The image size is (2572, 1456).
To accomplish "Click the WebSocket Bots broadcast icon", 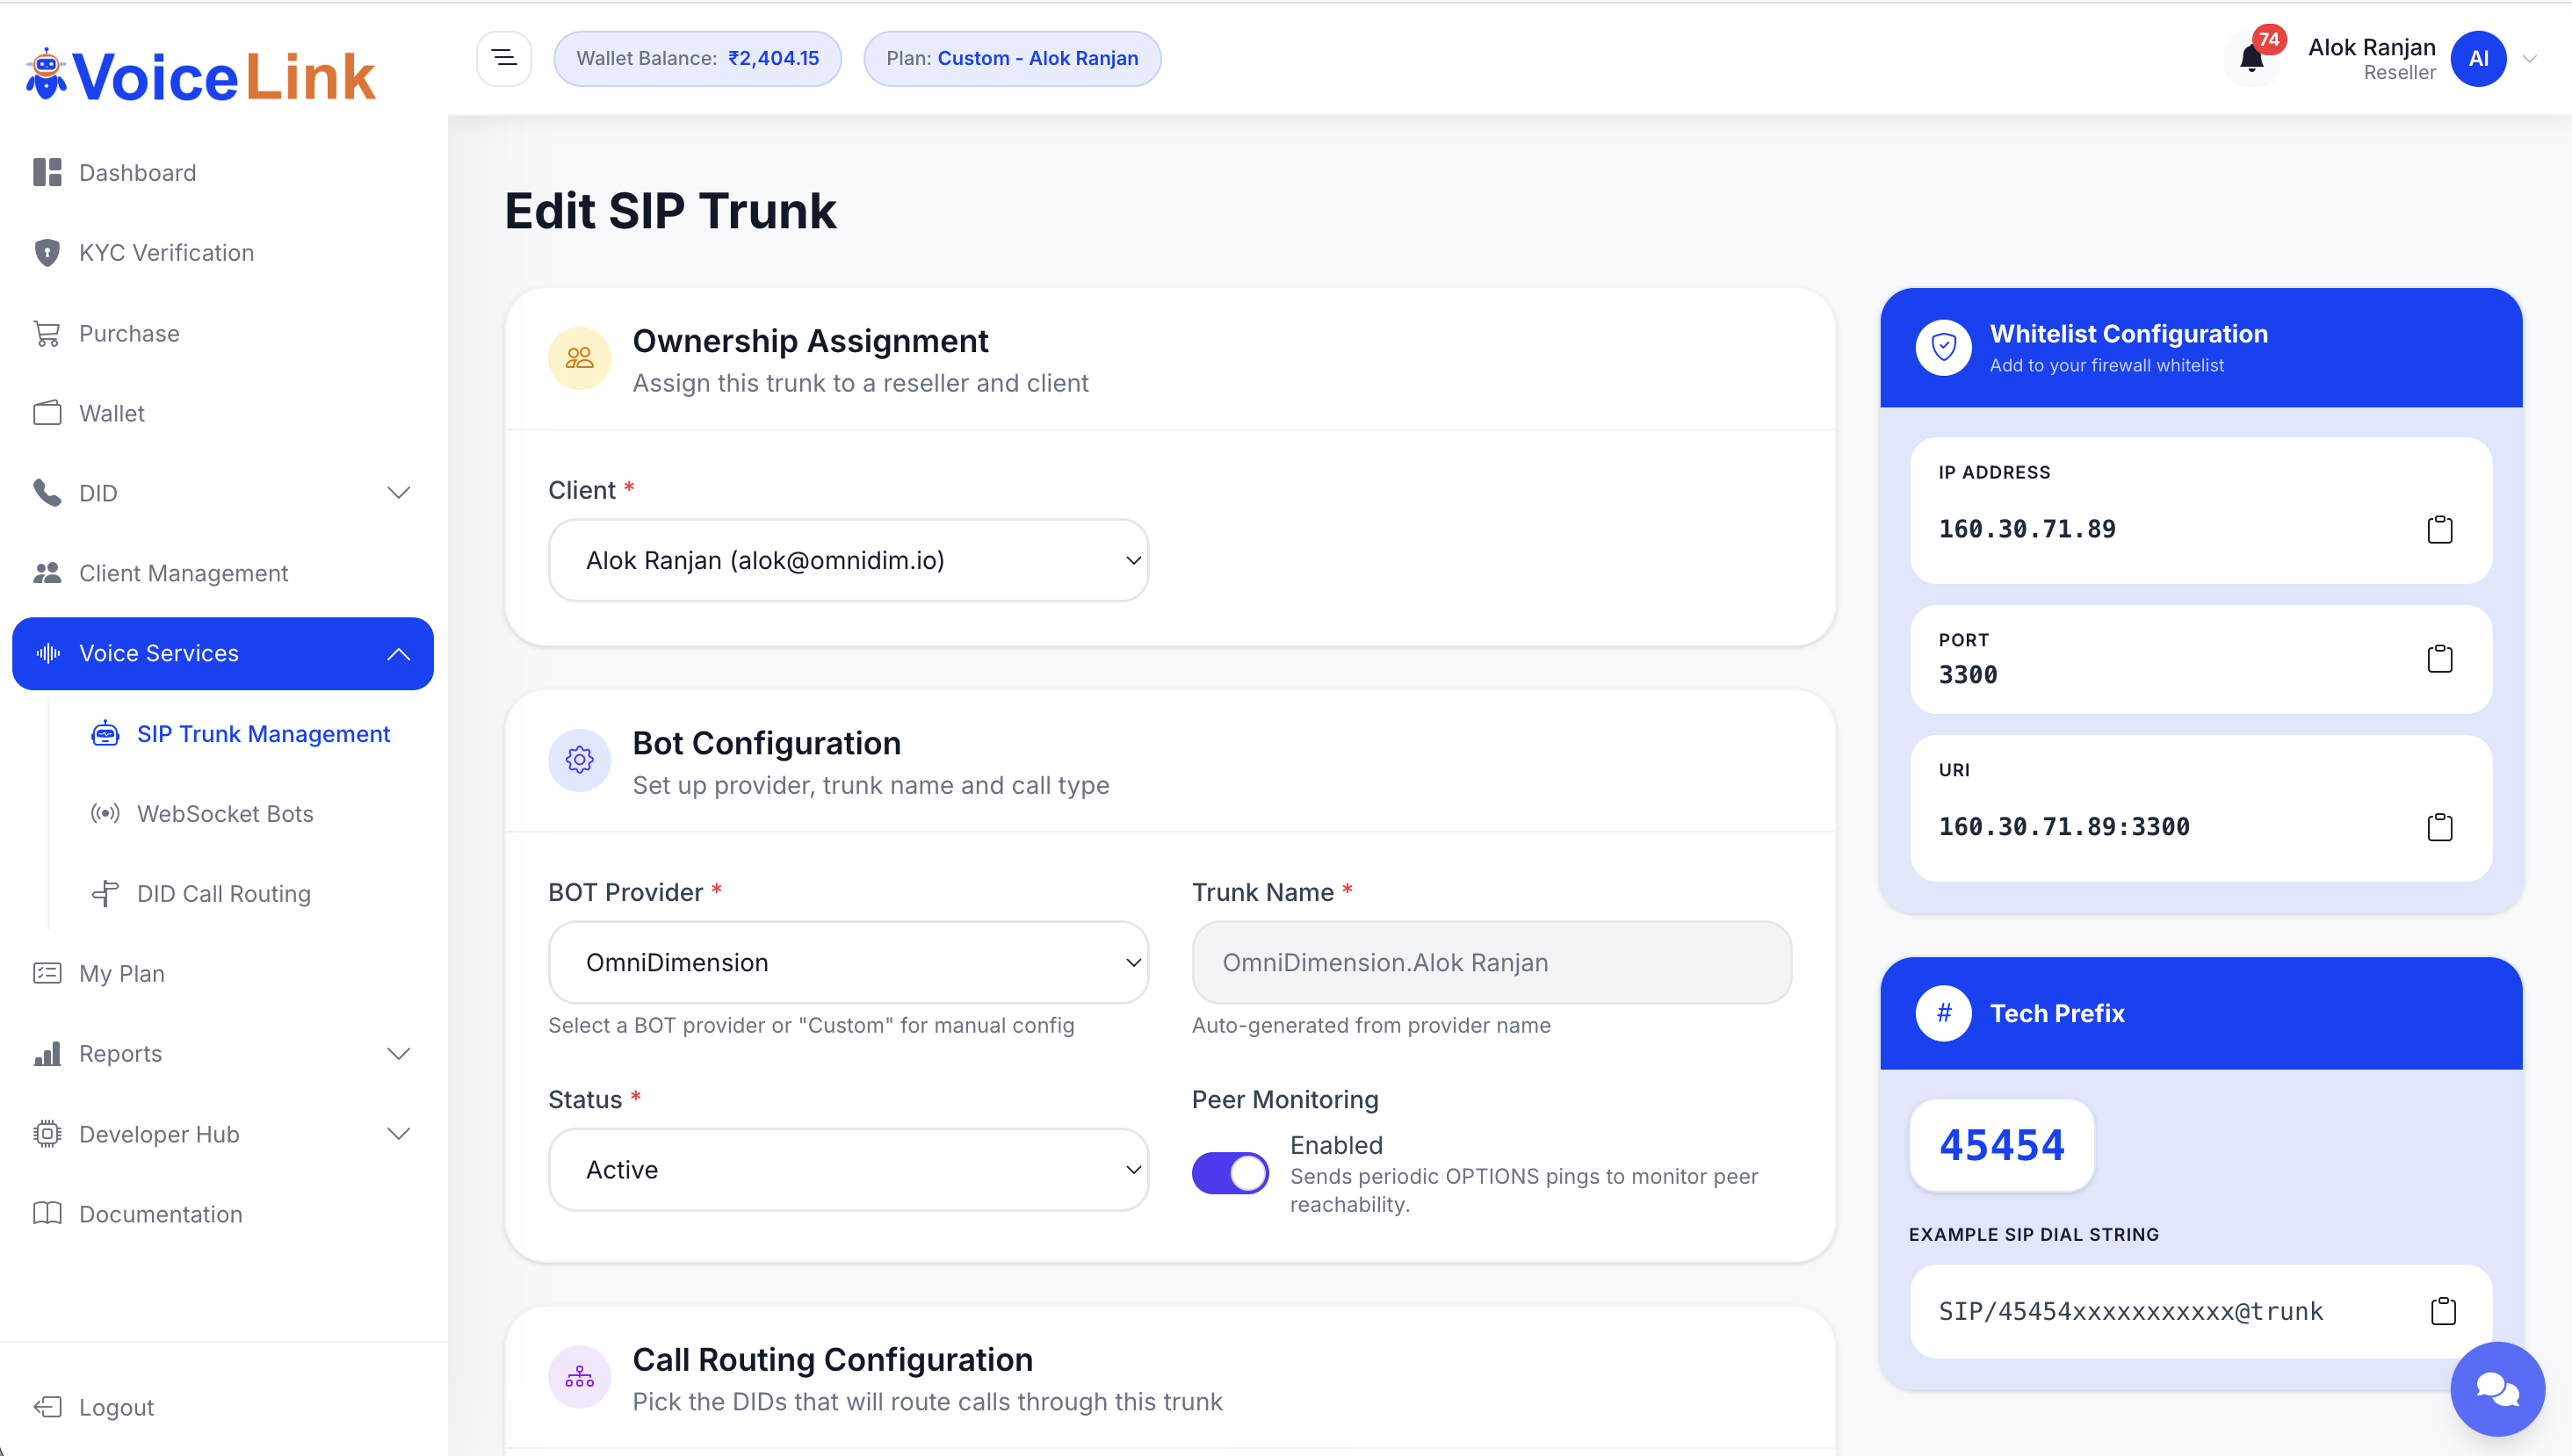I will (x=105, y=813).
